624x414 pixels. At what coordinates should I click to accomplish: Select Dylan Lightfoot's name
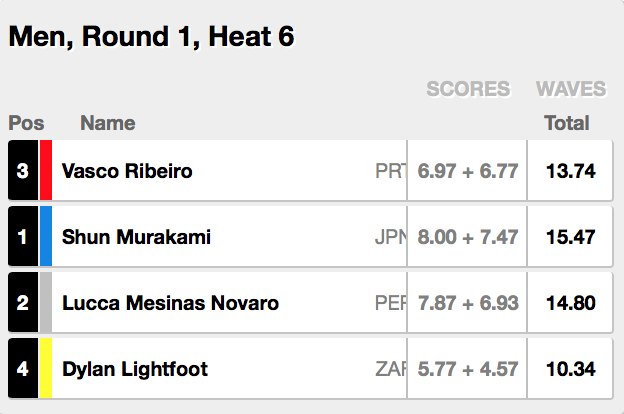[134, 369]
